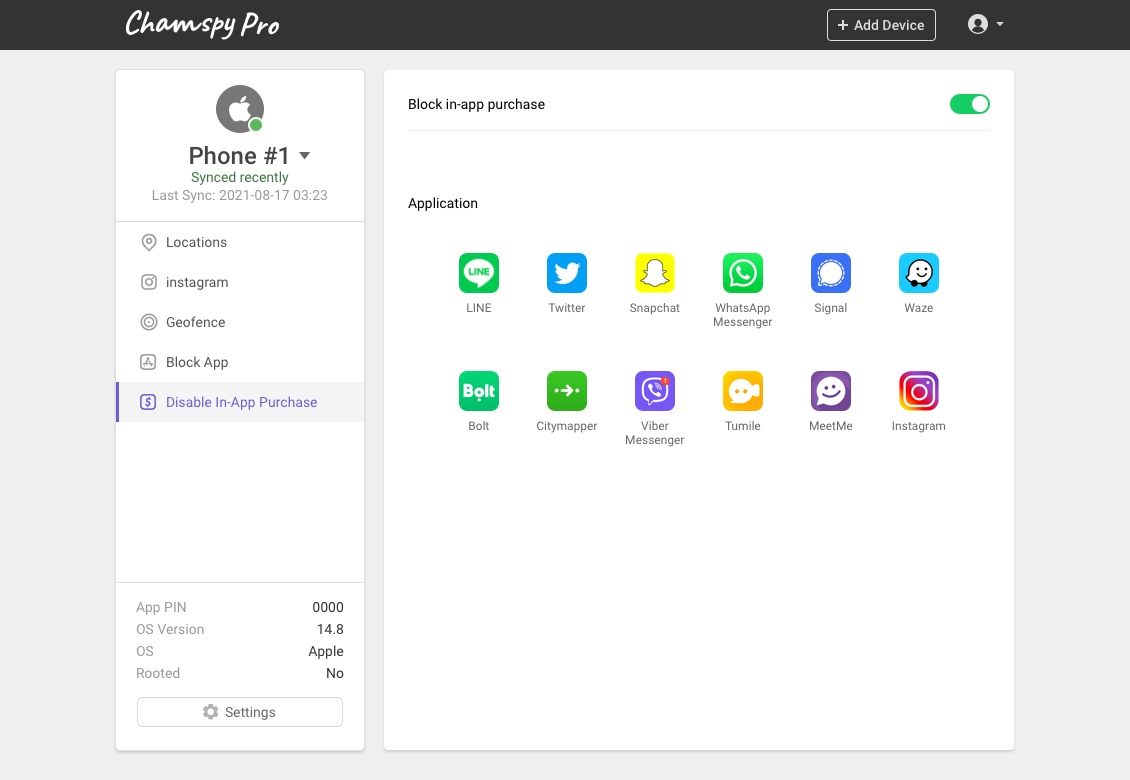The width and height of the screenshot is (1130, 780).
Task: Click the Signal app icon
Action: coord(830,273)
